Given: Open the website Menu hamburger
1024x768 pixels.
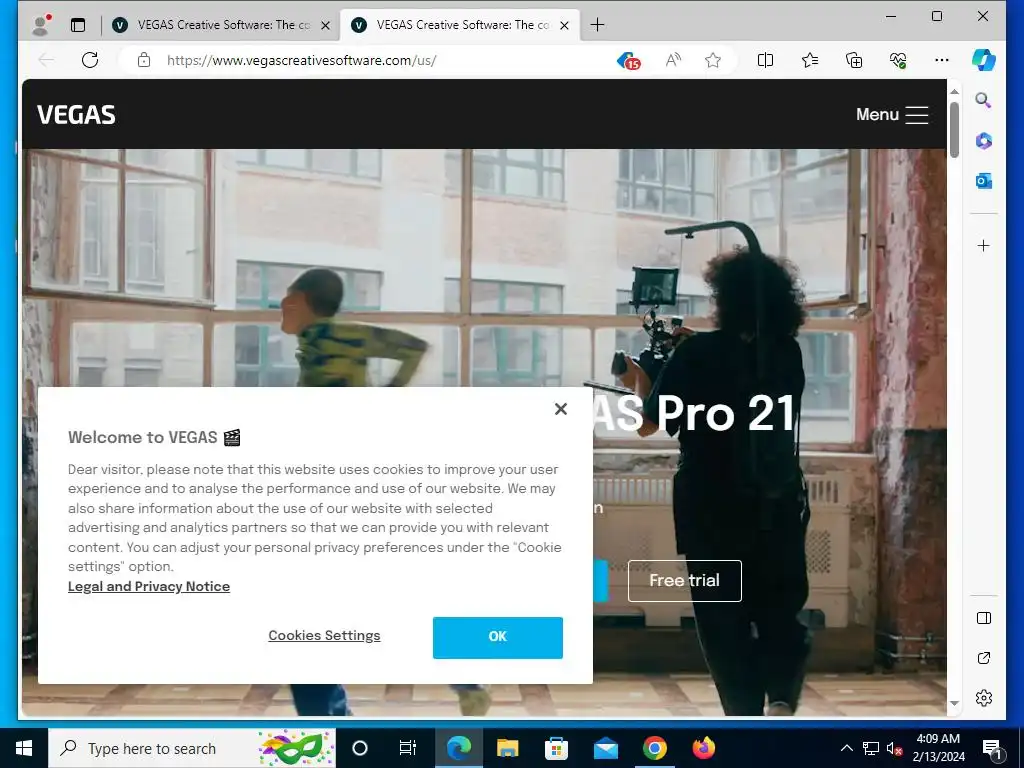Looking at the screenshot, I should tap(892, 115).
